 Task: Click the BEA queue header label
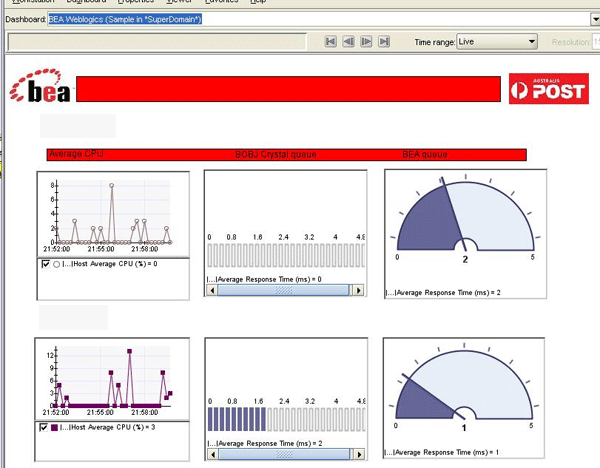(425, 154)
